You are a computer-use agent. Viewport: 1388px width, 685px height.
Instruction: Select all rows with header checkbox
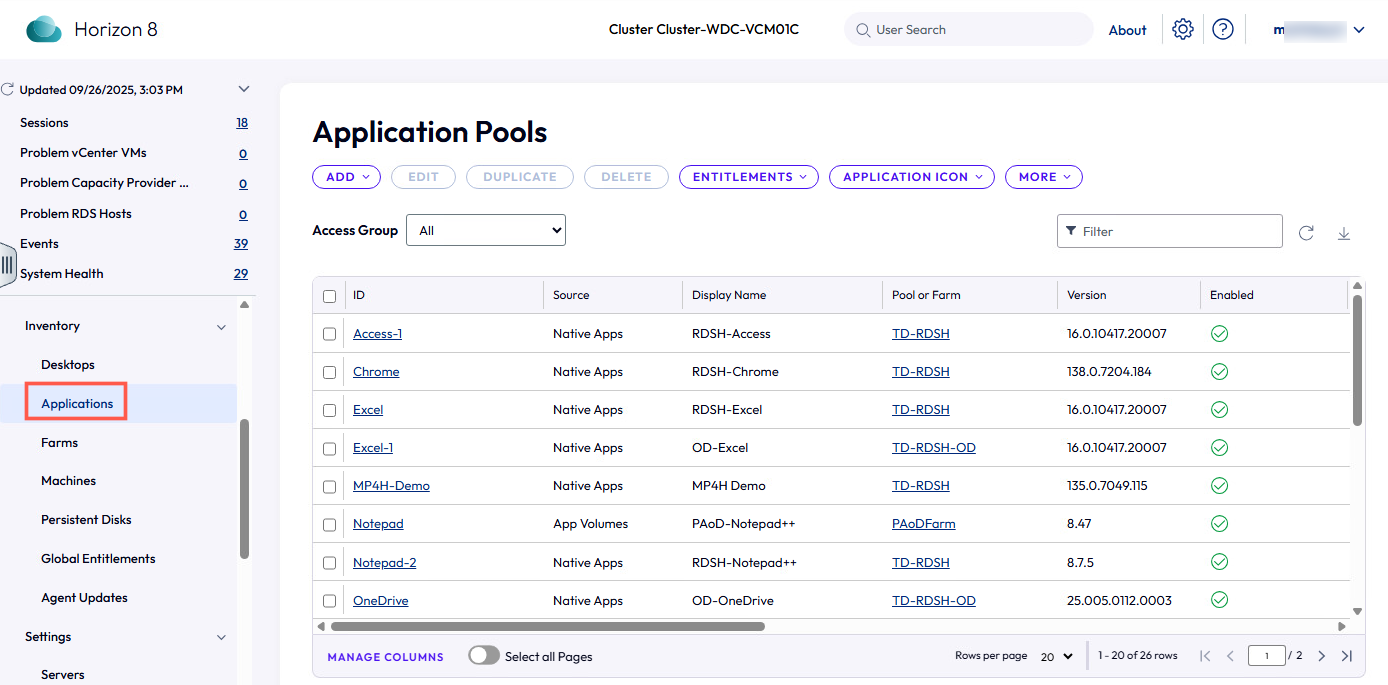[x=330, y=296]
